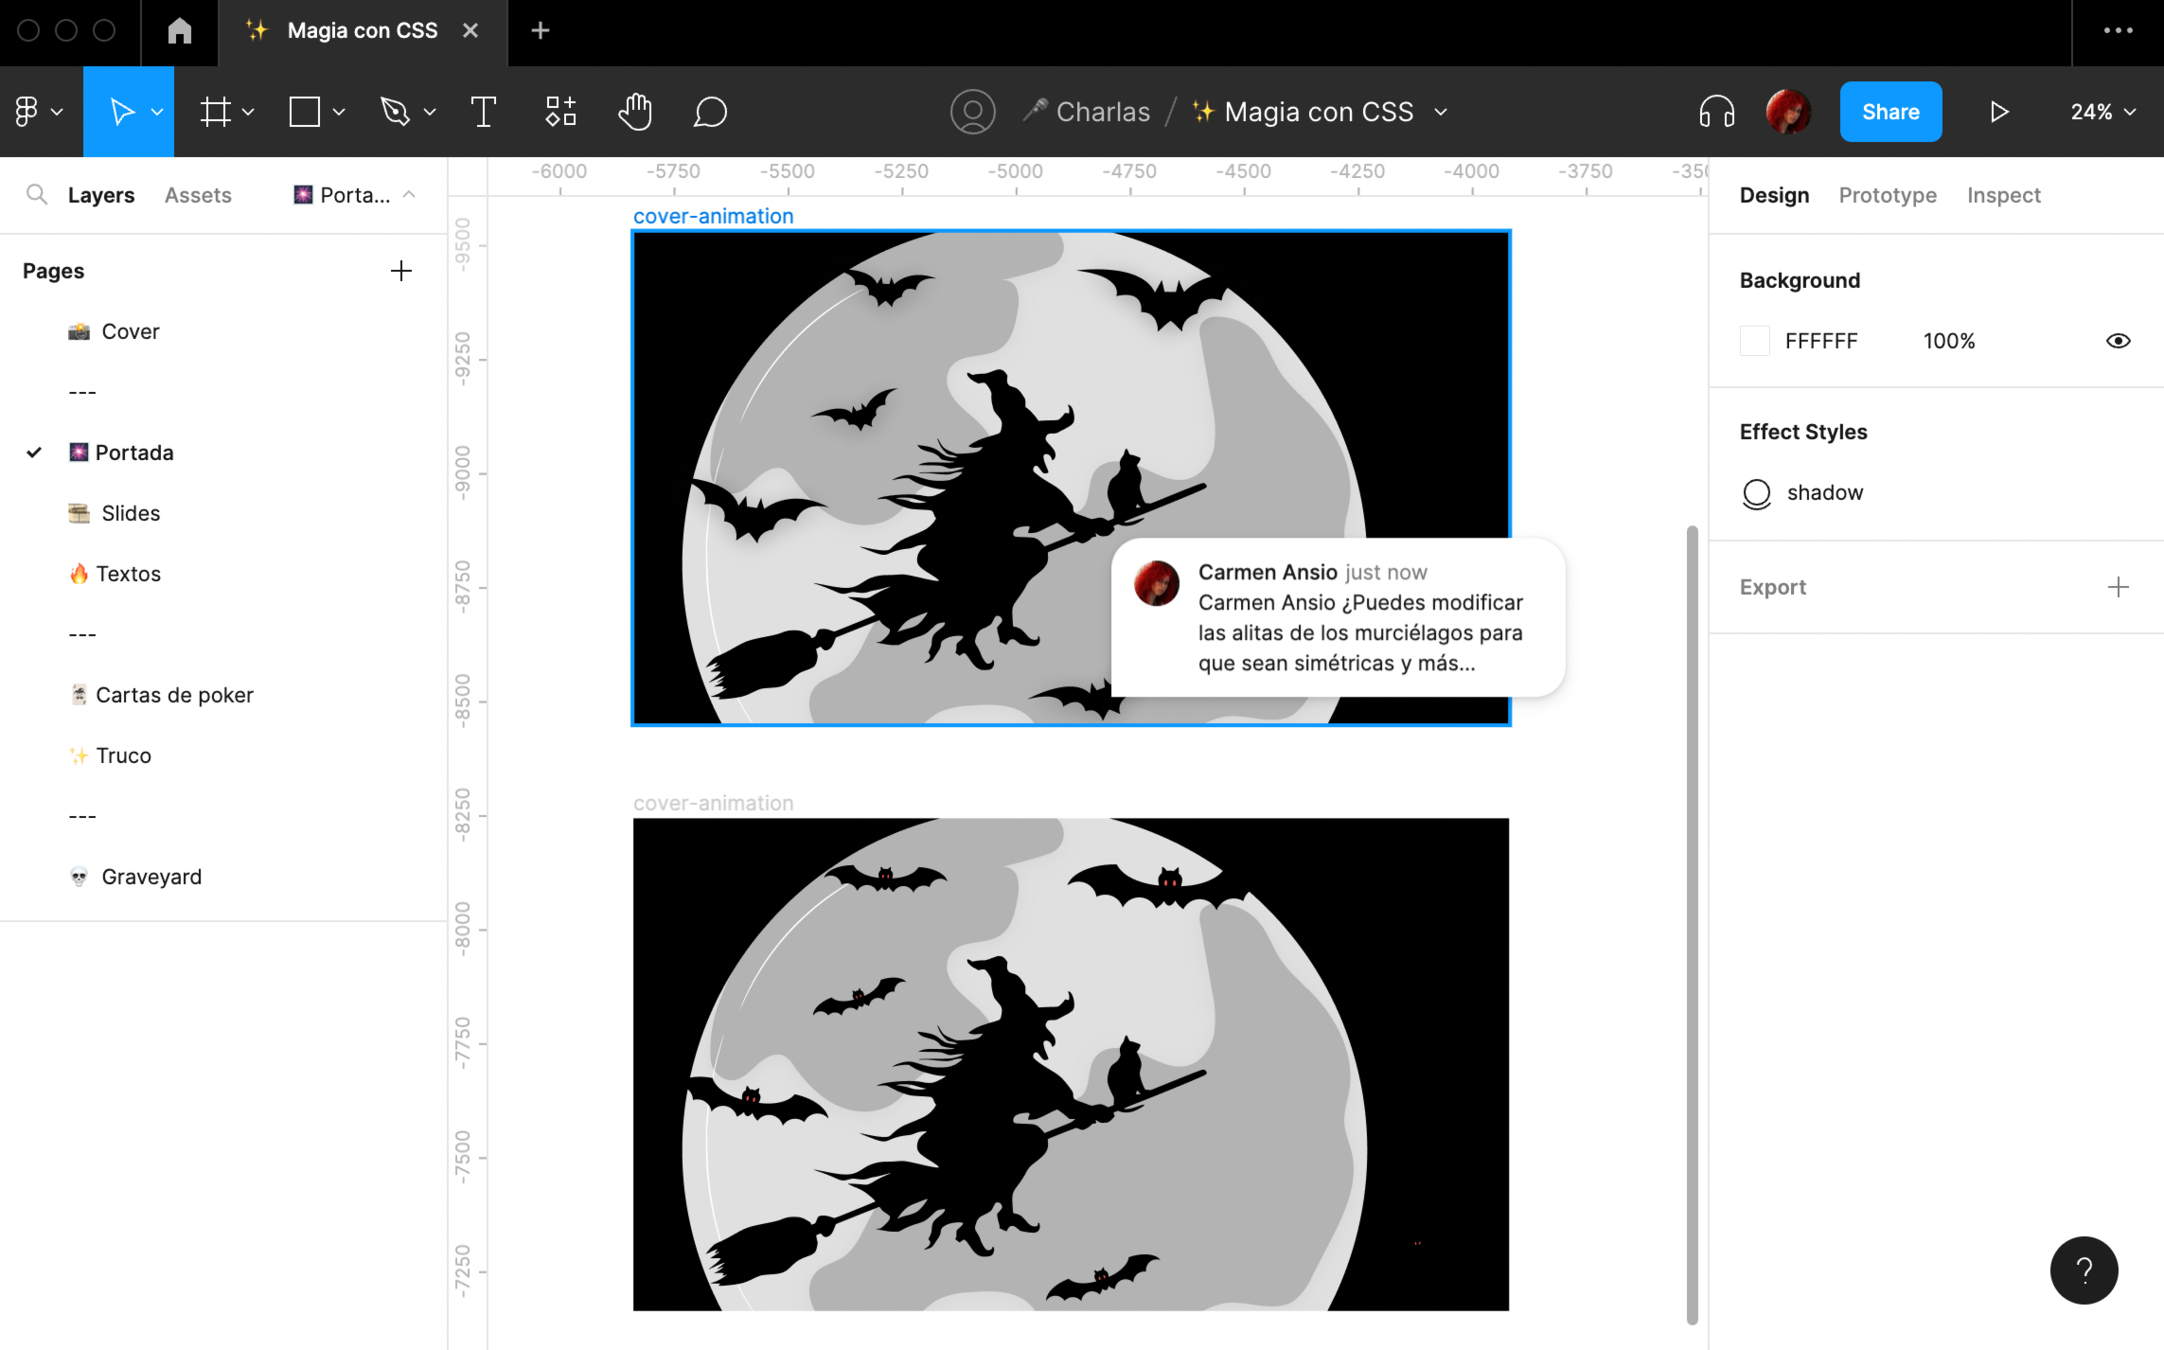Open the Figma main menu dropdown
Viewport: 2164px width, 1350px height.
coord(38,112)
